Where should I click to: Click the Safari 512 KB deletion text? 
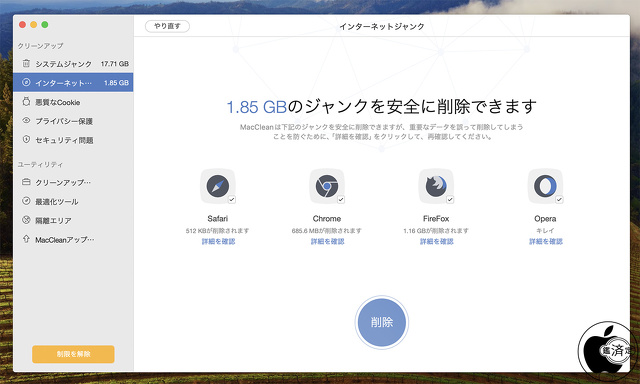217,231
